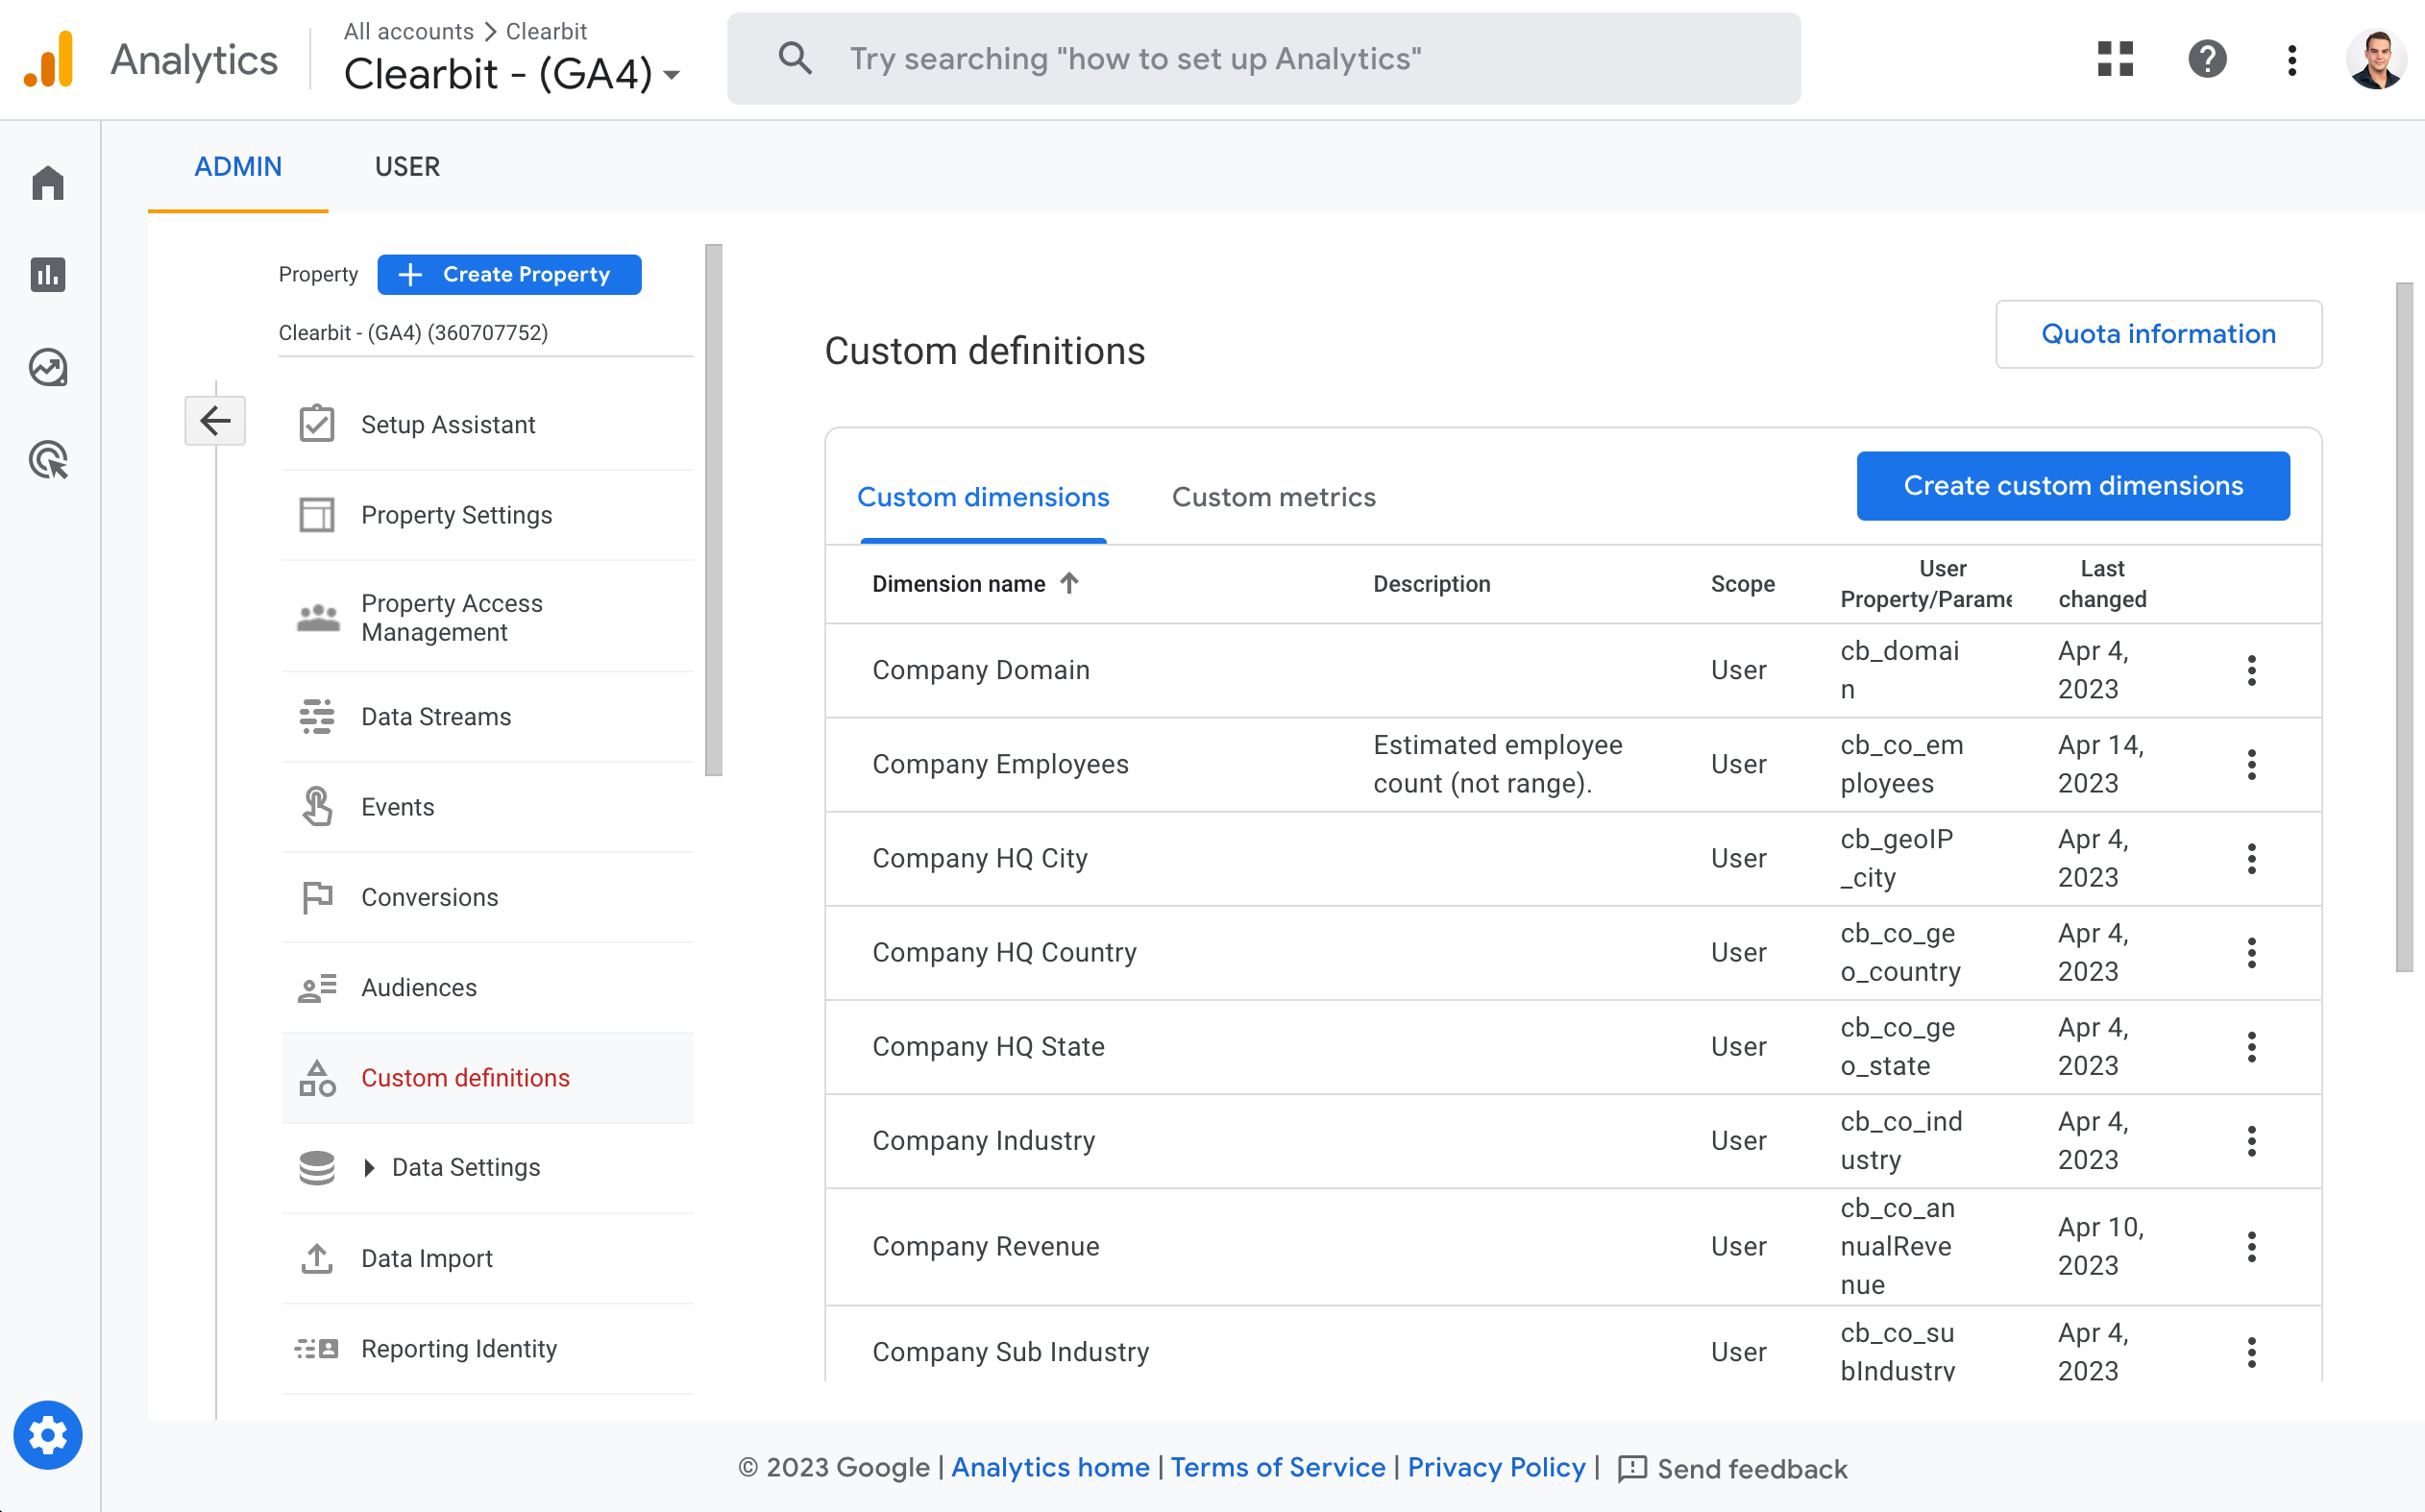
Task: Open the Home icon in left rail
Action: [x=48, y=183]
